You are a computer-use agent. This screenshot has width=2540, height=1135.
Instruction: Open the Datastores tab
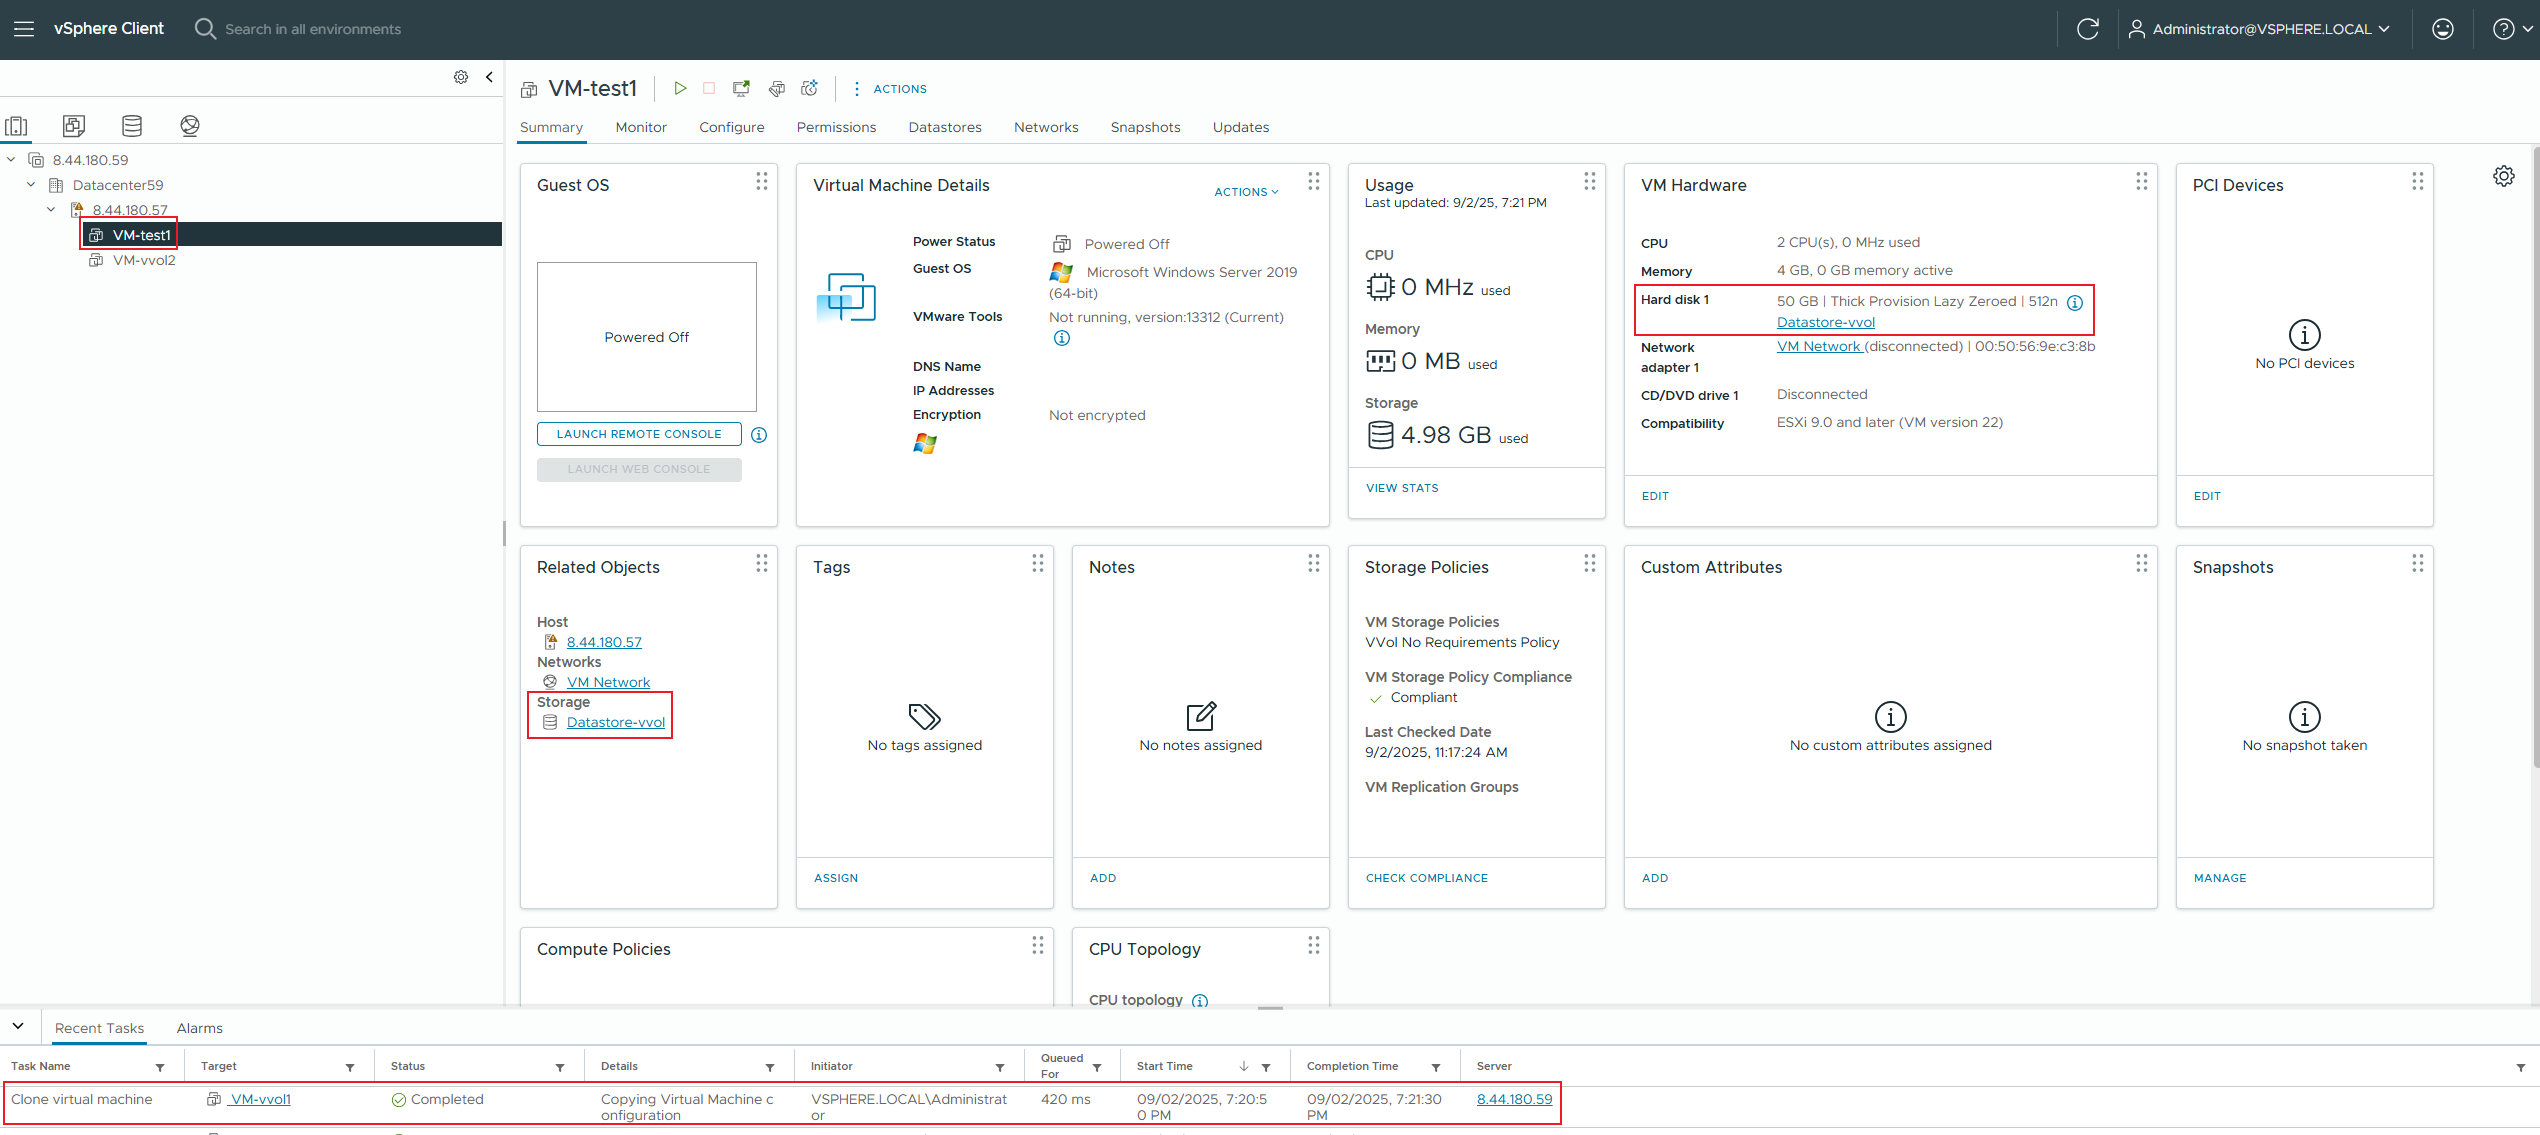point(945,128)
